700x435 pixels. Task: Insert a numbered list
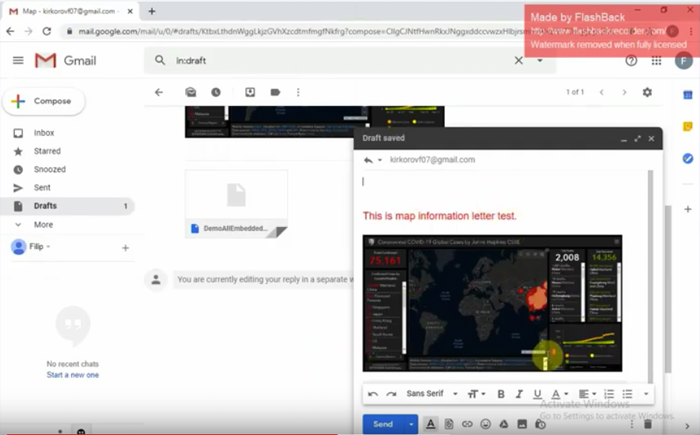609,394
